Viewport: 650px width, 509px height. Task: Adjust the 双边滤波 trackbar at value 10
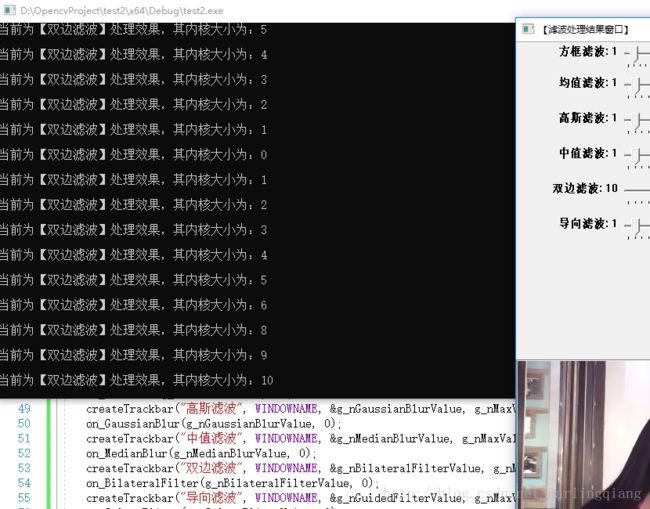pos(637,192)
